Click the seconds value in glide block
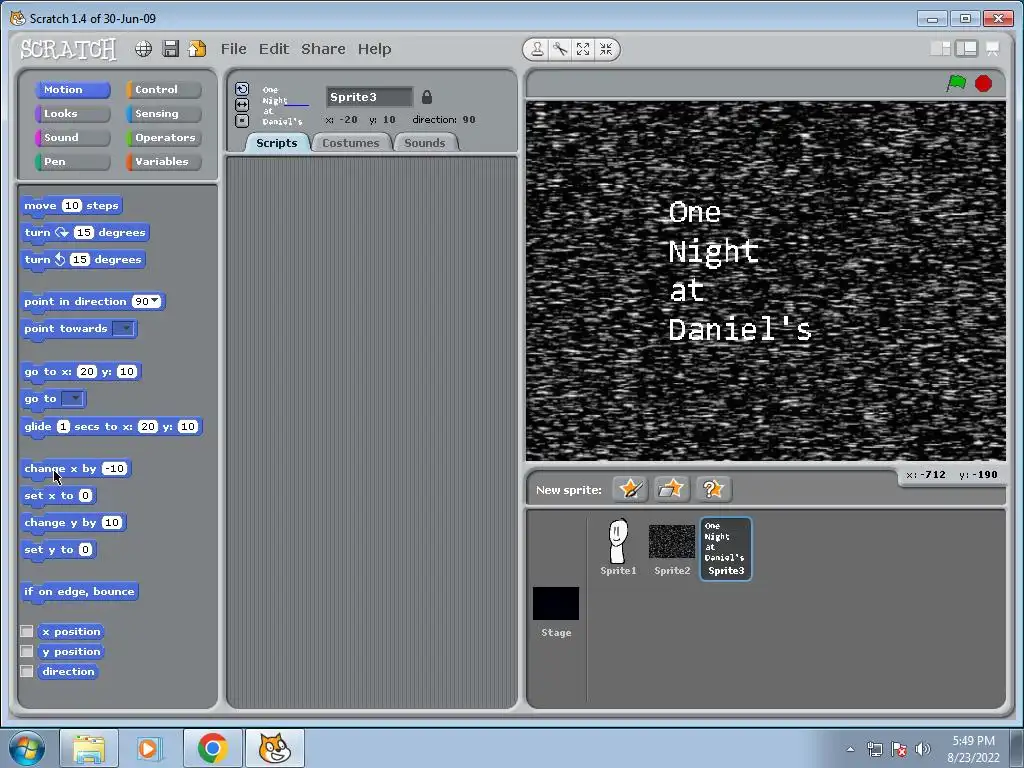 [63, 426]
